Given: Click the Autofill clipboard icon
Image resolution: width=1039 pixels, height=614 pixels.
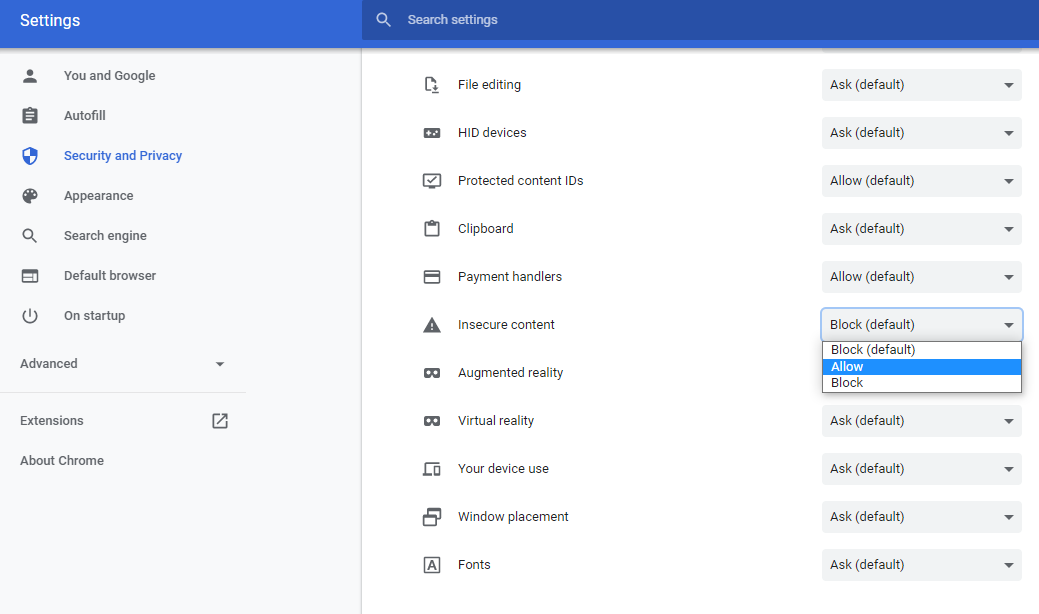Looking at the screenshot, I should point(30,115).
